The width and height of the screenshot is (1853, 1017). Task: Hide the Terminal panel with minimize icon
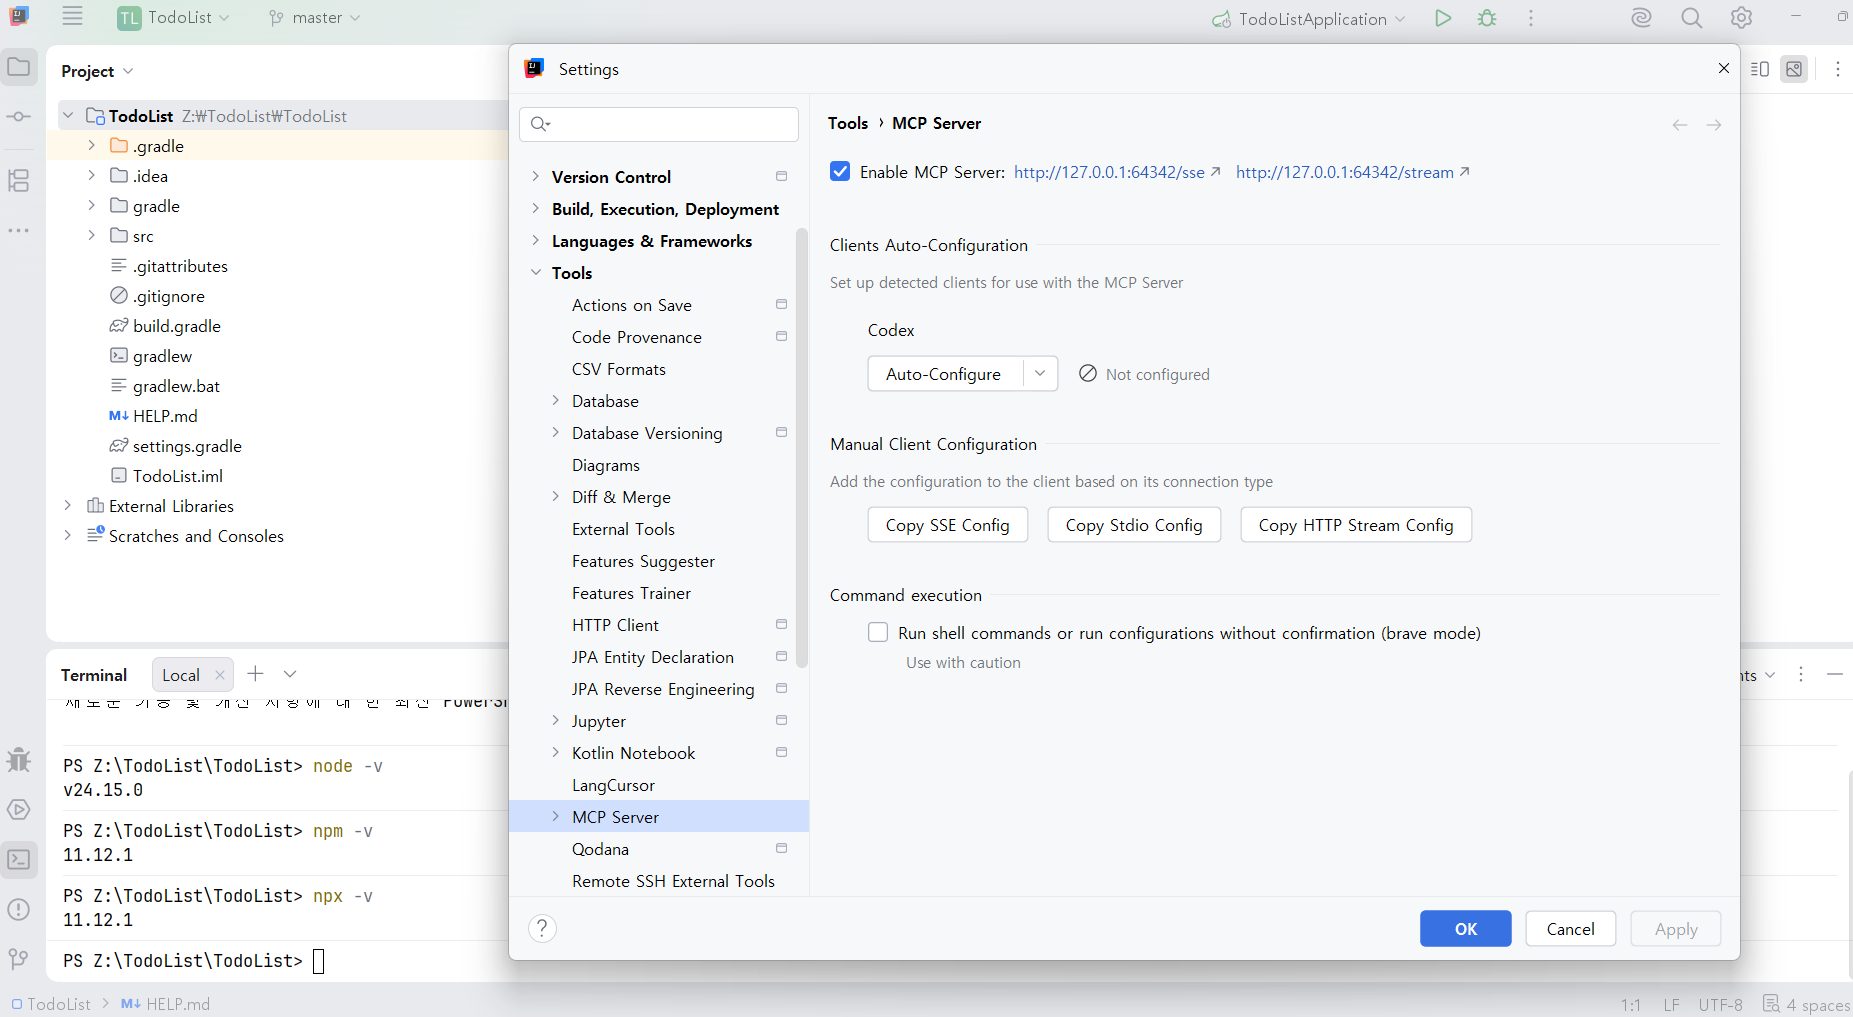tap(1835, 674)
